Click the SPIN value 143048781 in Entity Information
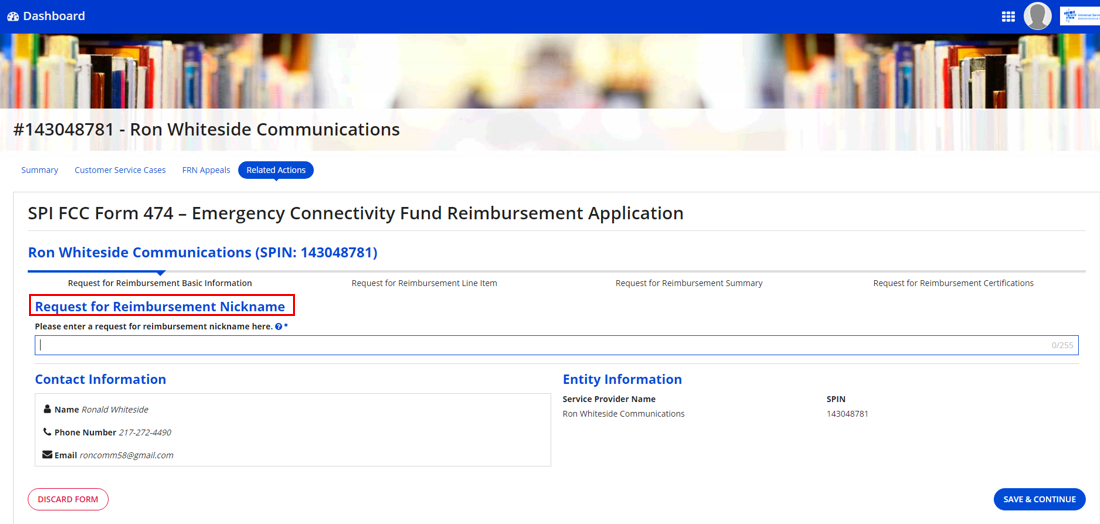Screen dimensions: 1100x524 coord(847,414)
